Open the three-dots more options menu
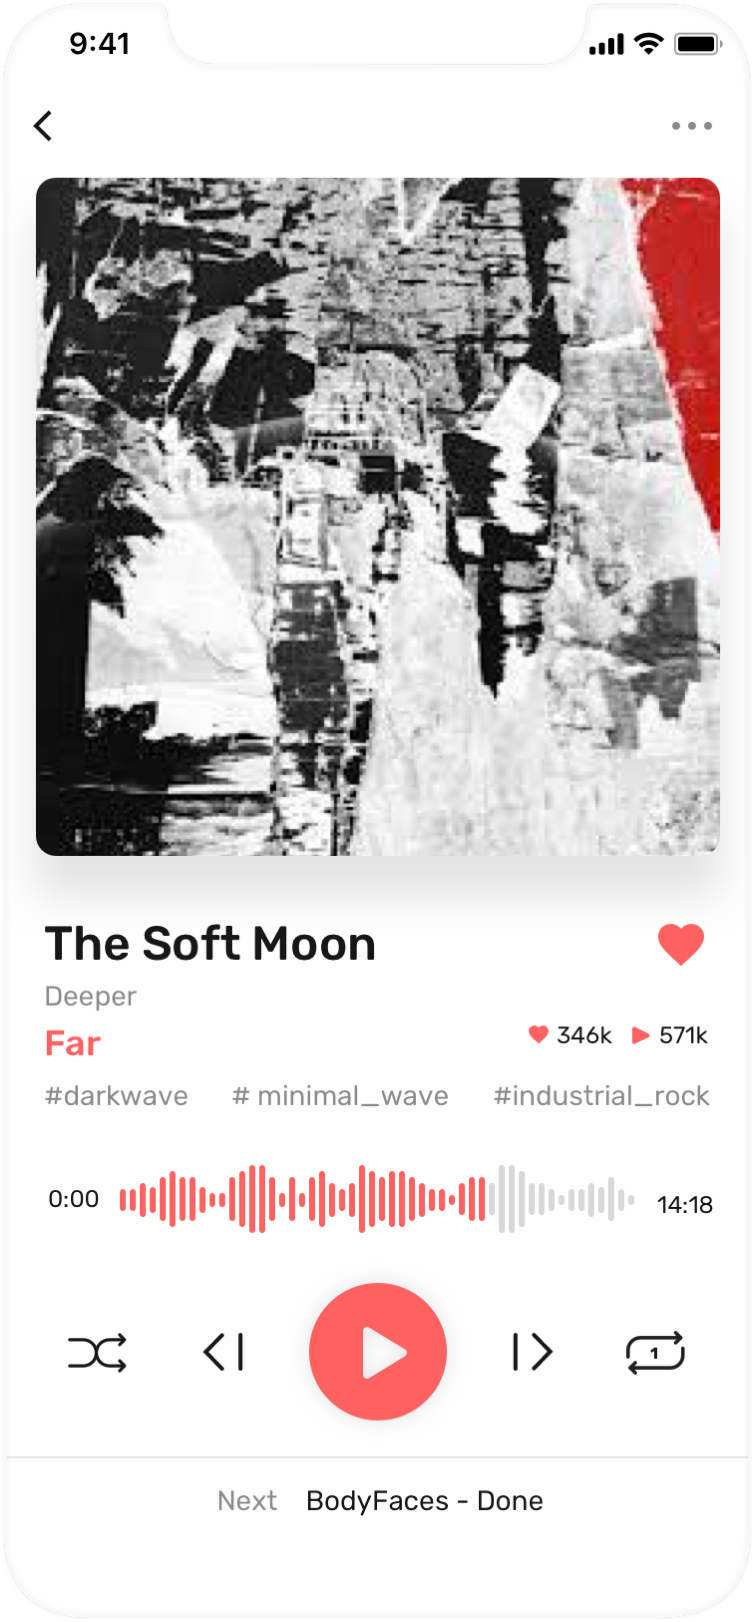This screenshot has height=1622, width=754. click(692, 126)
